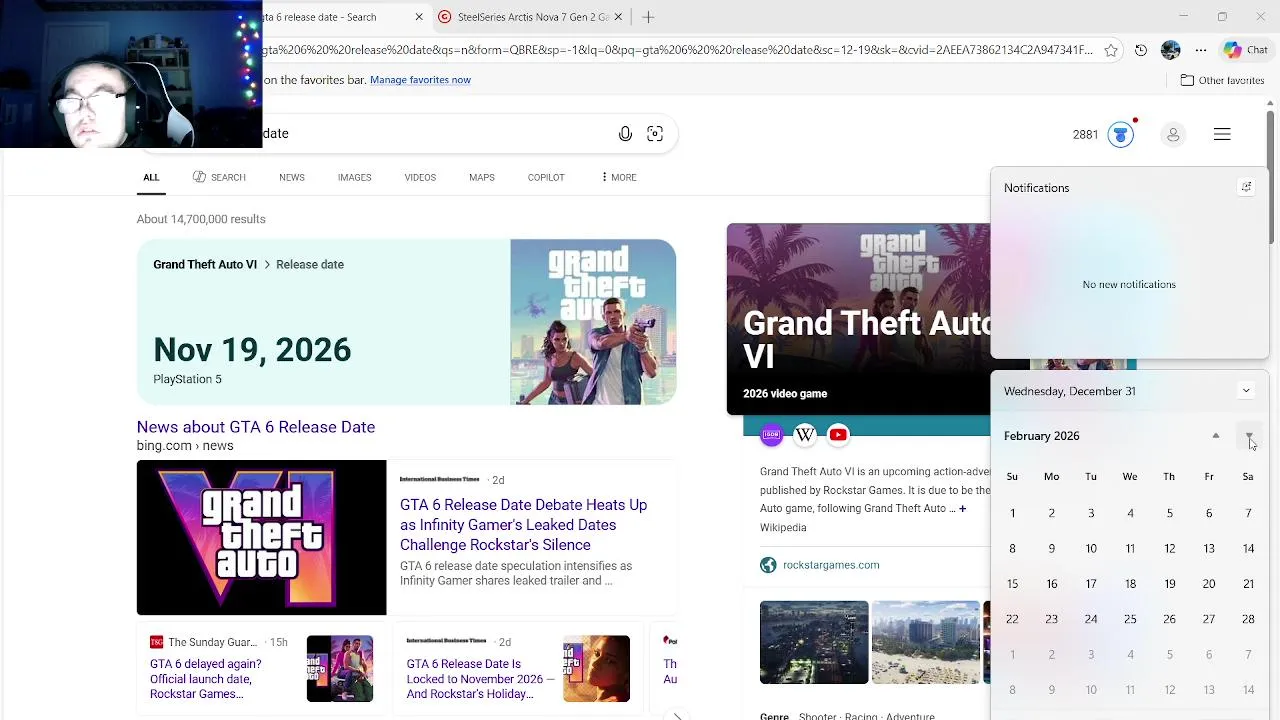Click the Wikipedia icon in knowledge panel
The image size is (1280, 720).
(805, 434)
